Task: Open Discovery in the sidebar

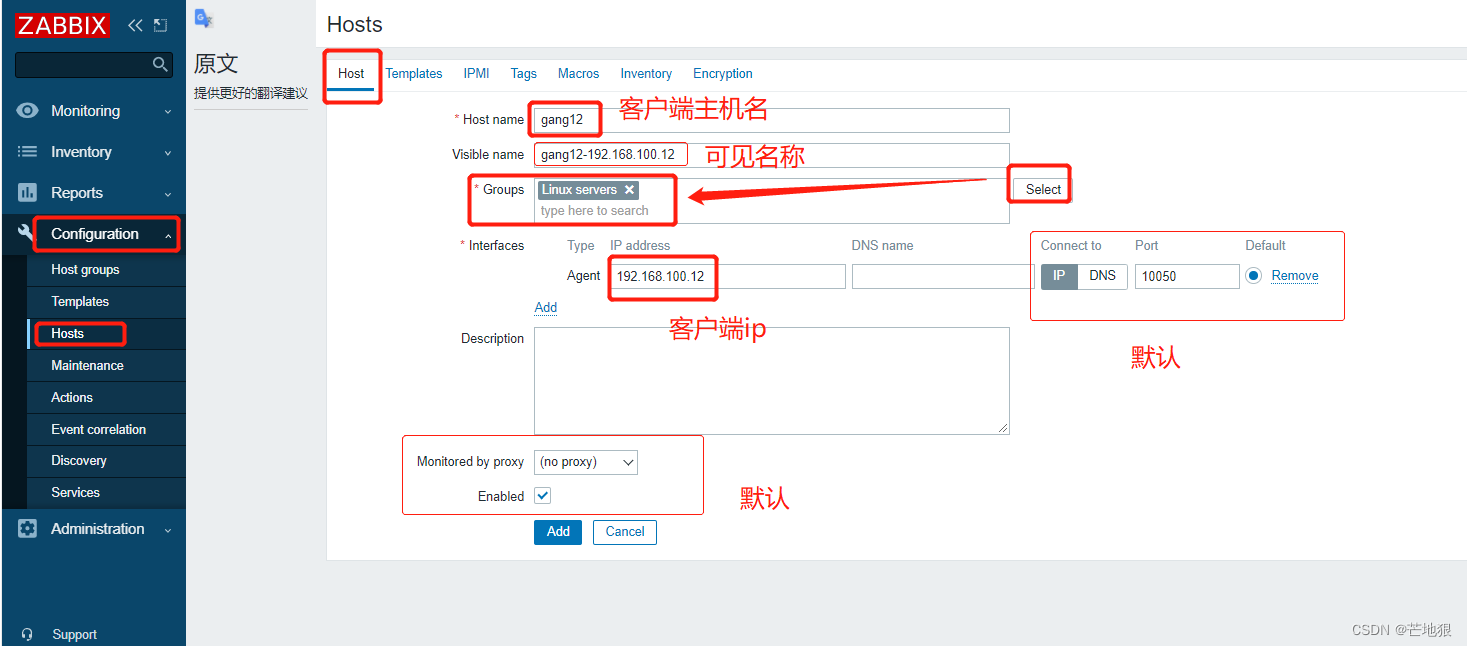Action: (x=107, y=461)
